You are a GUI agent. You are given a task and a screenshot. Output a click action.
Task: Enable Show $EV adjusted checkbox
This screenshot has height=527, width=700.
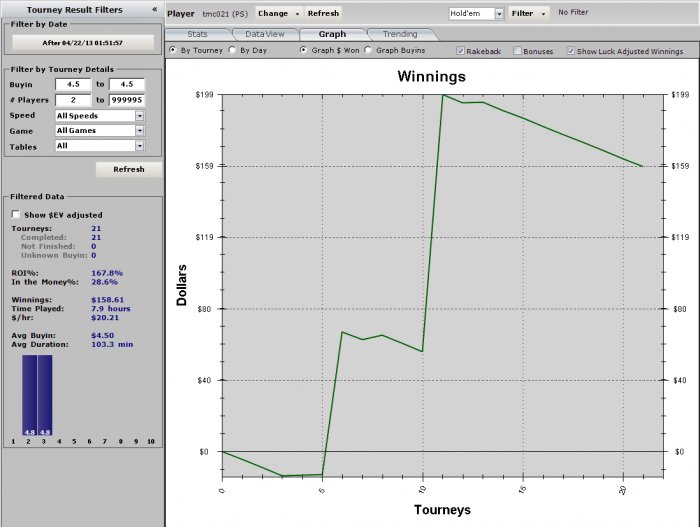(x=15, y=214)
